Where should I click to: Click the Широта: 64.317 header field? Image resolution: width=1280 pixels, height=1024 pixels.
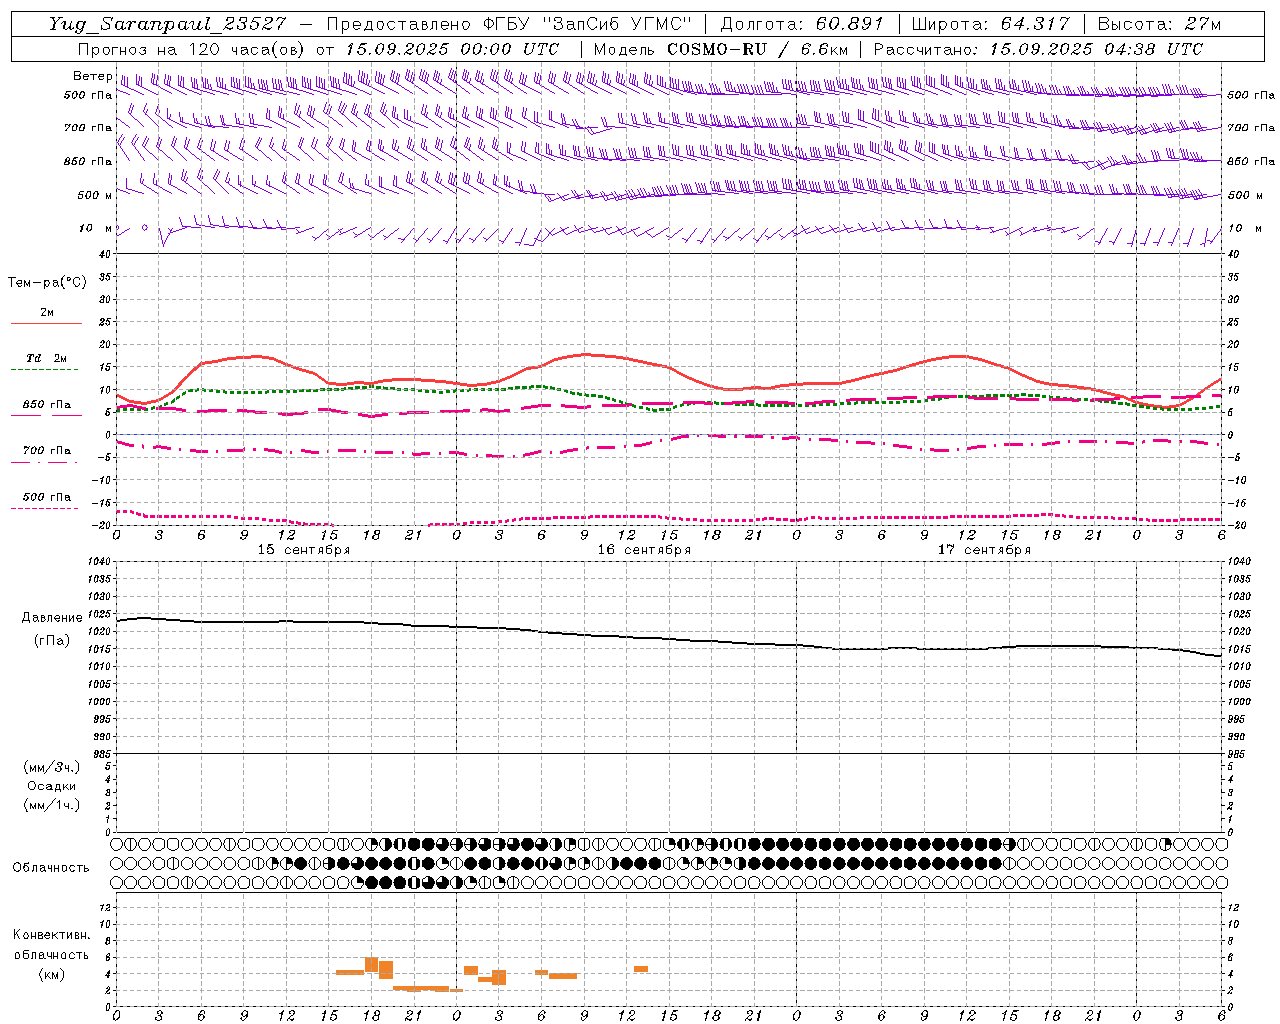(x=991, y=24)
